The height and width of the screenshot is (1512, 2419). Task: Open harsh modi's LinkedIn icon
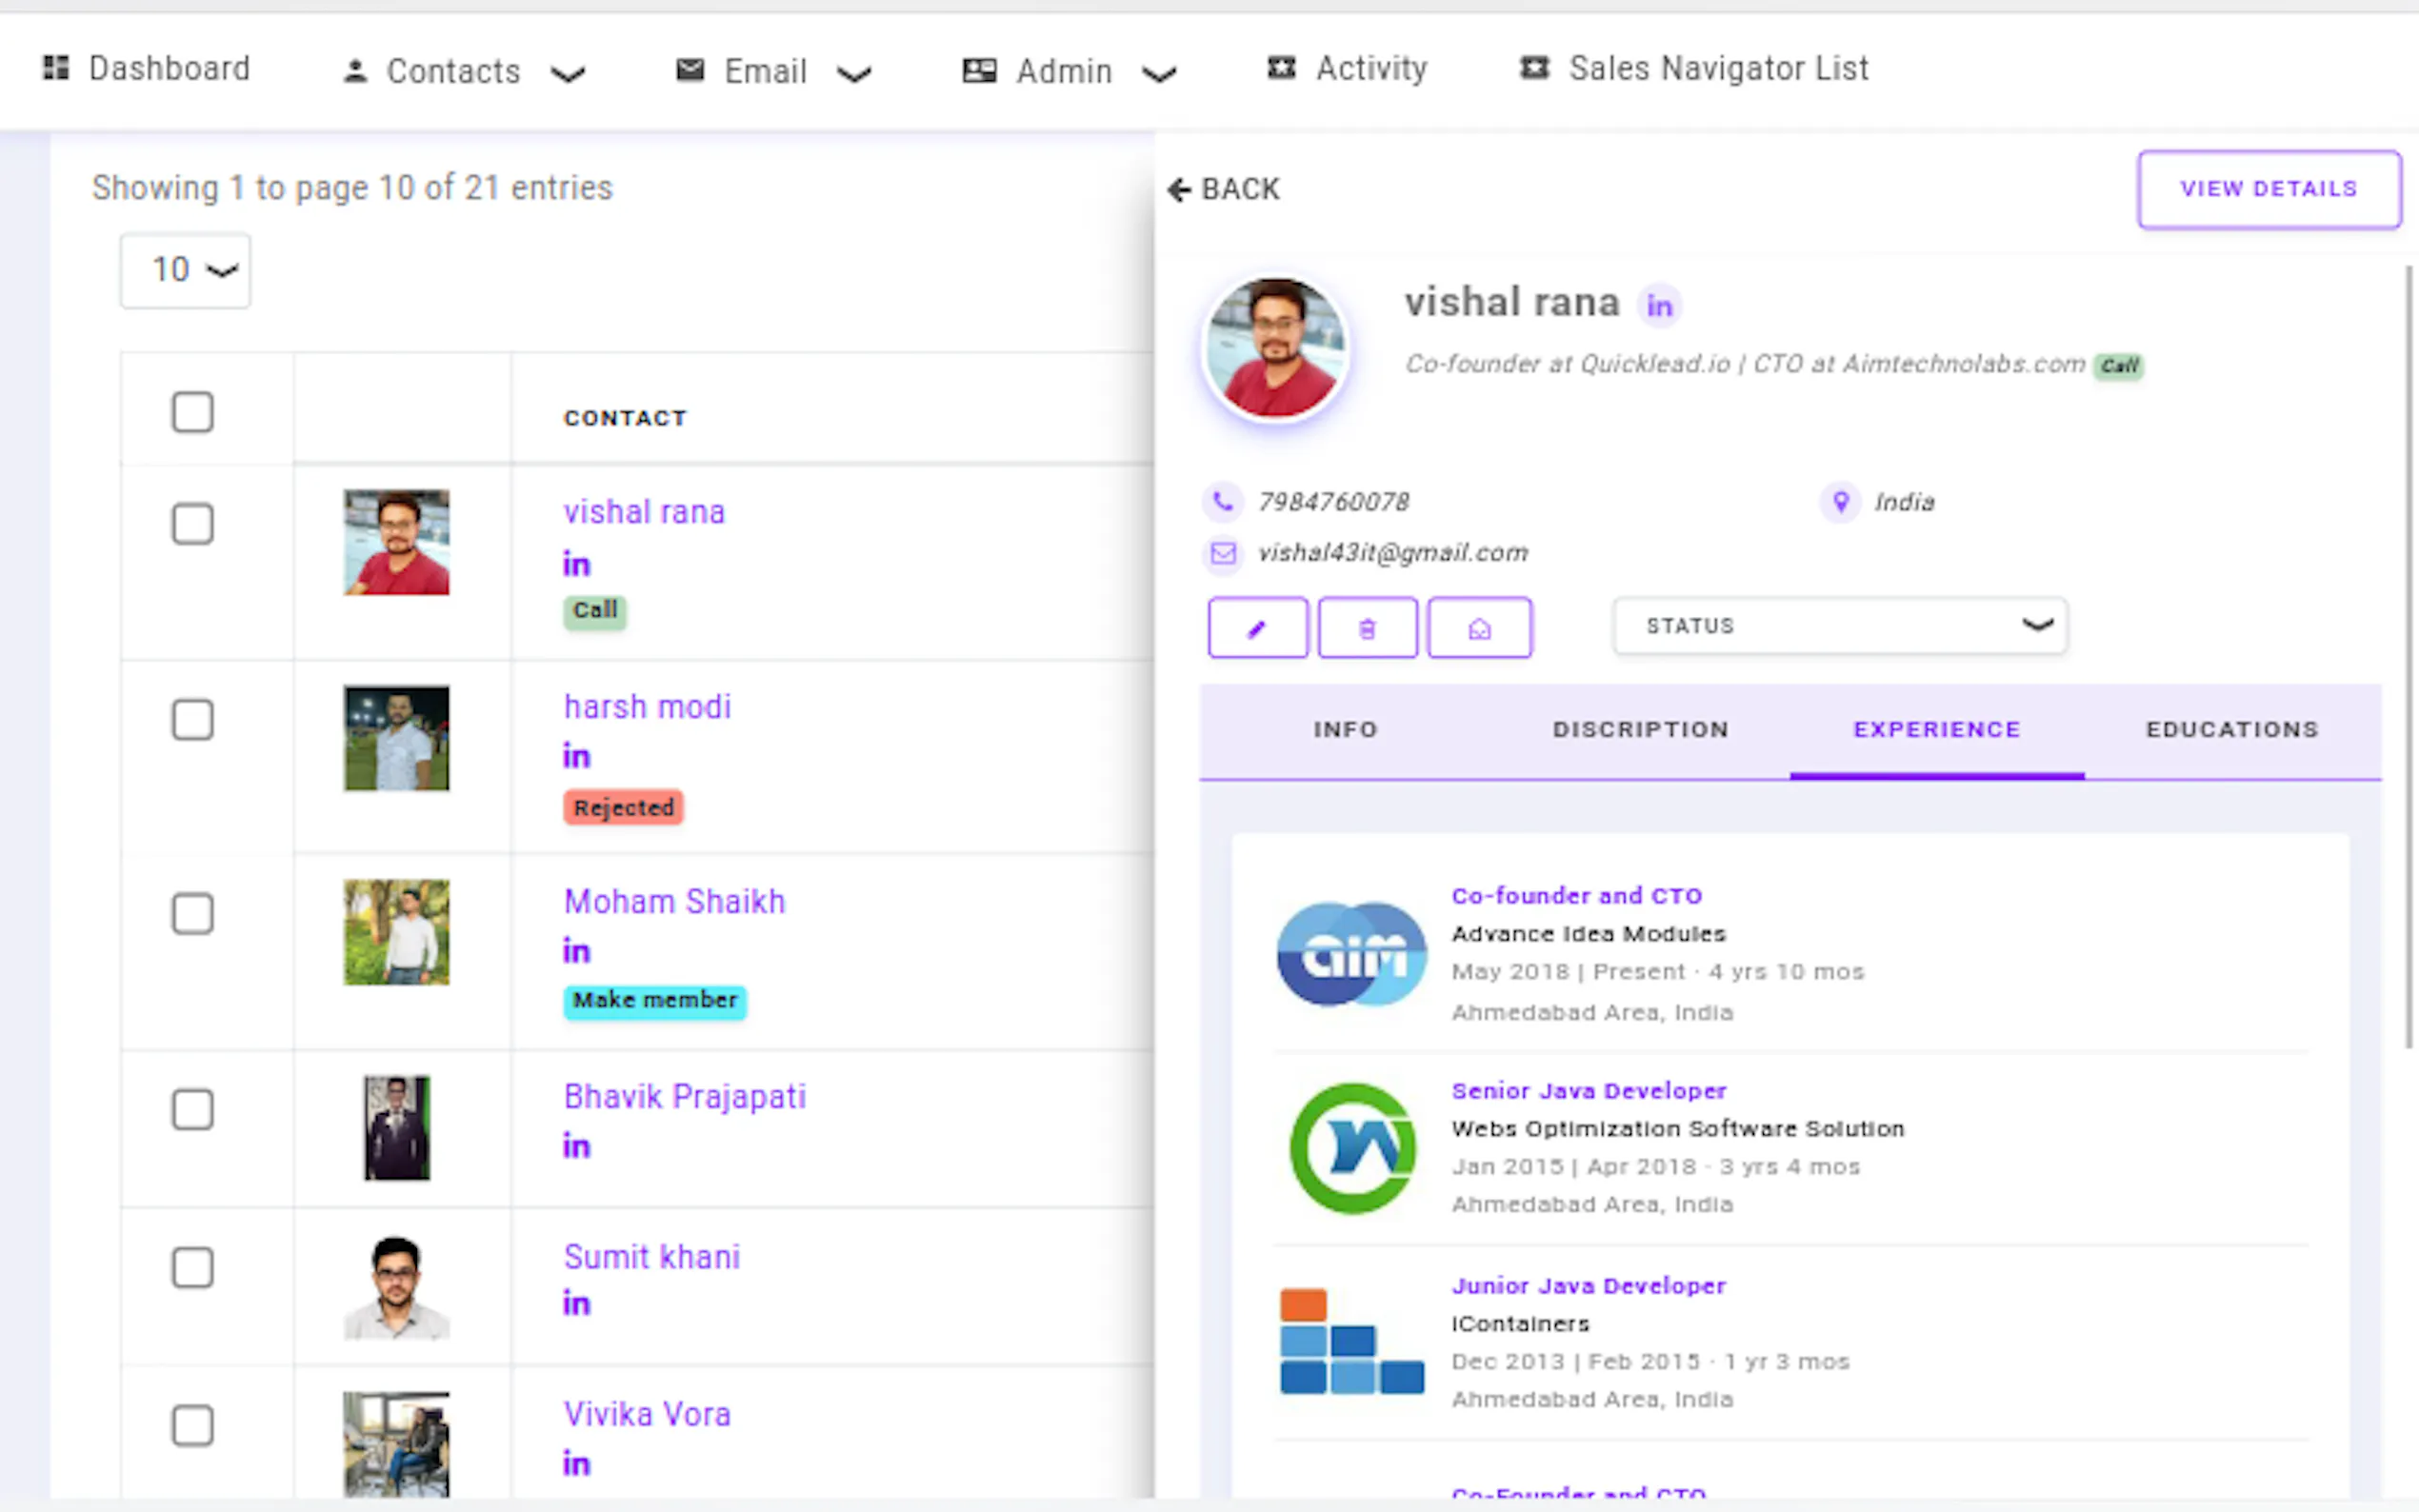pos(576,756)
